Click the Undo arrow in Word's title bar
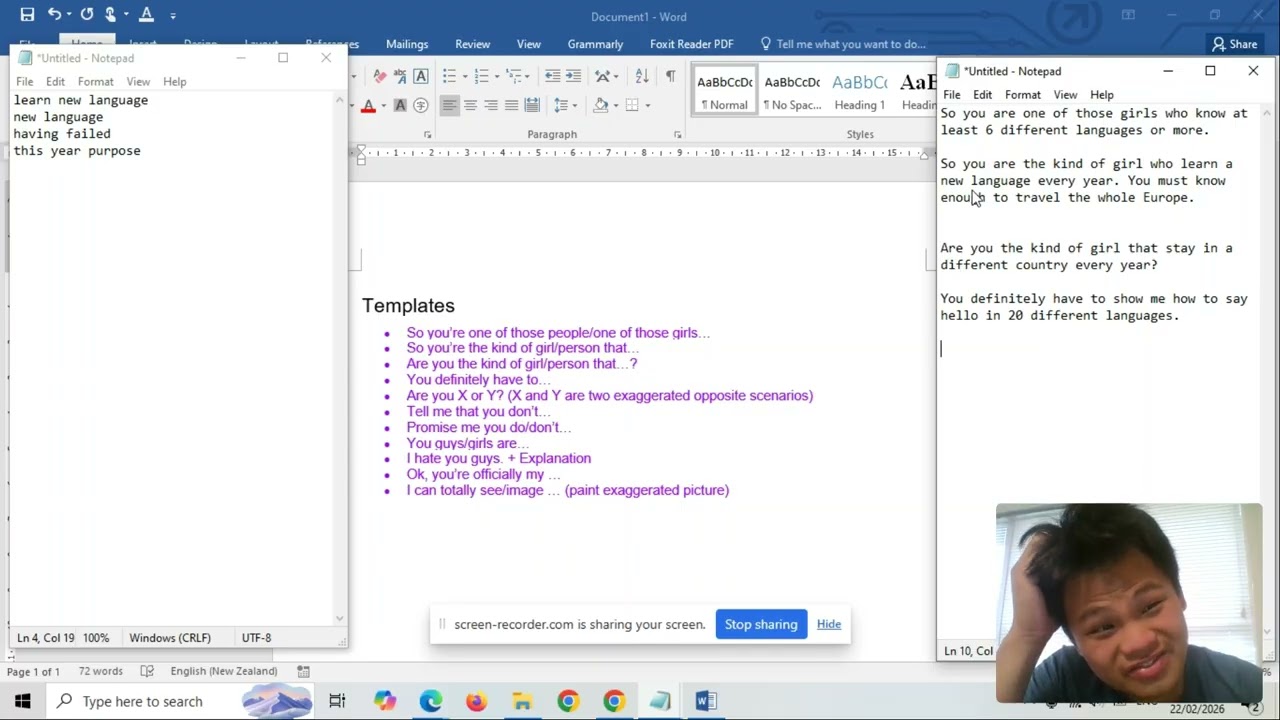The image size is (1280, 720). point(54,15)
